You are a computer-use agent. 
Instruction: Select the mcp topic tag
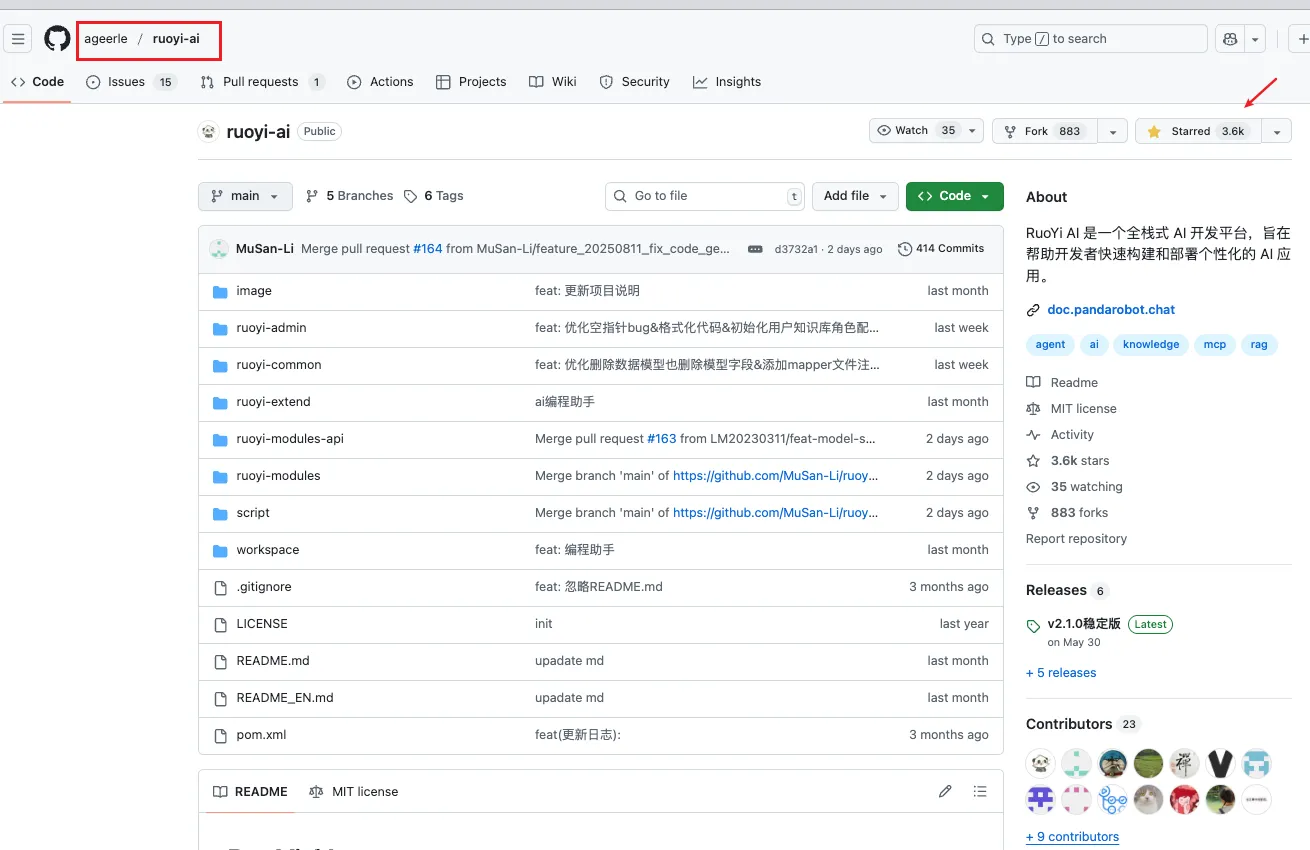click(1214, 344)
